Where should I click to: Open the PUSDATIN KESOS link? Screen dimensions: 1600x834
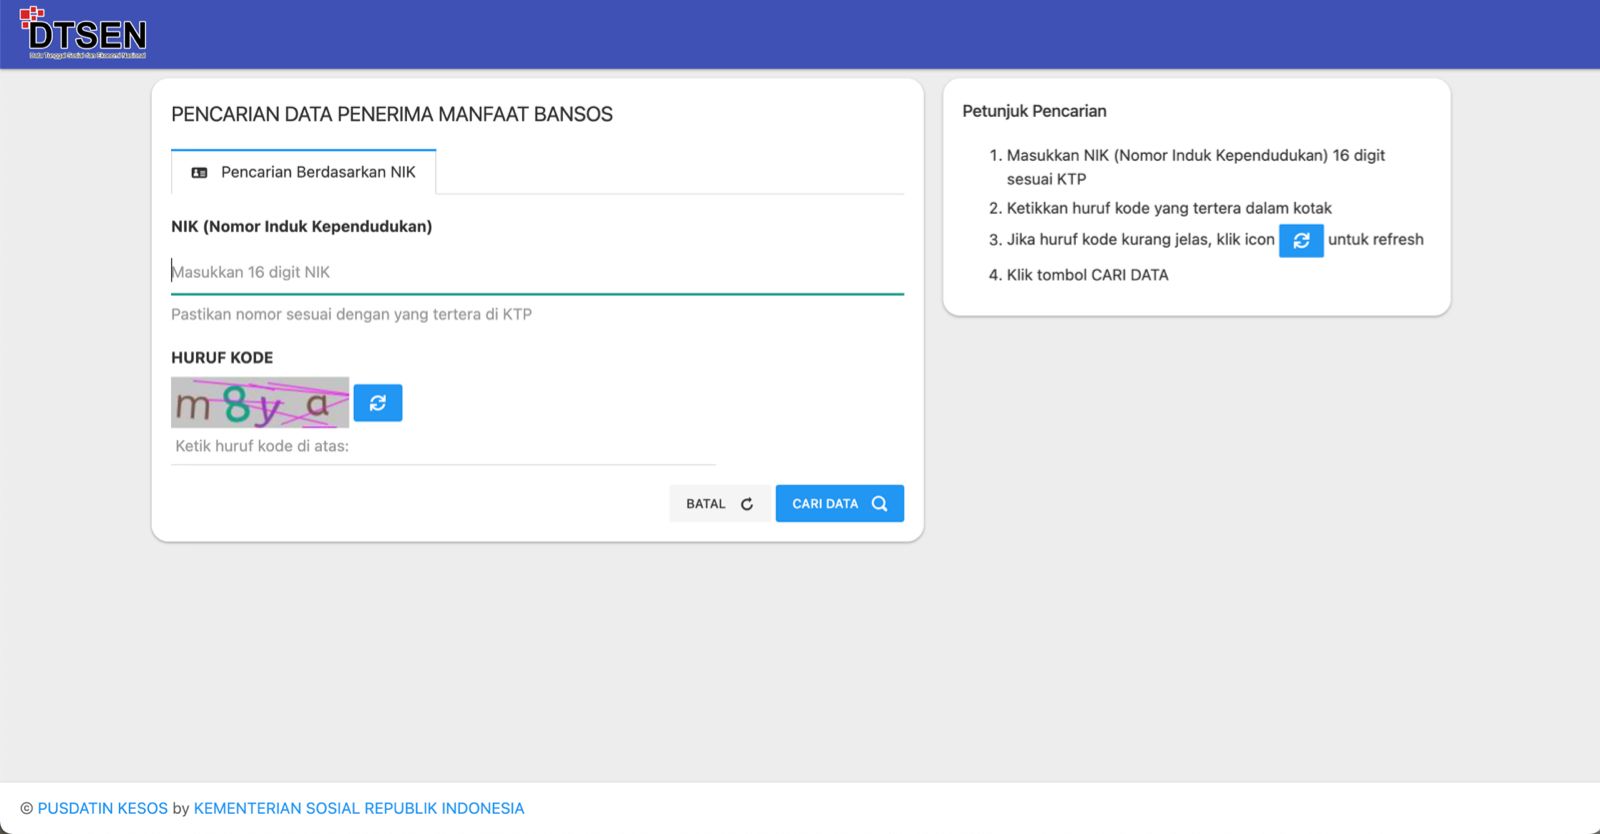pos(103,808)
